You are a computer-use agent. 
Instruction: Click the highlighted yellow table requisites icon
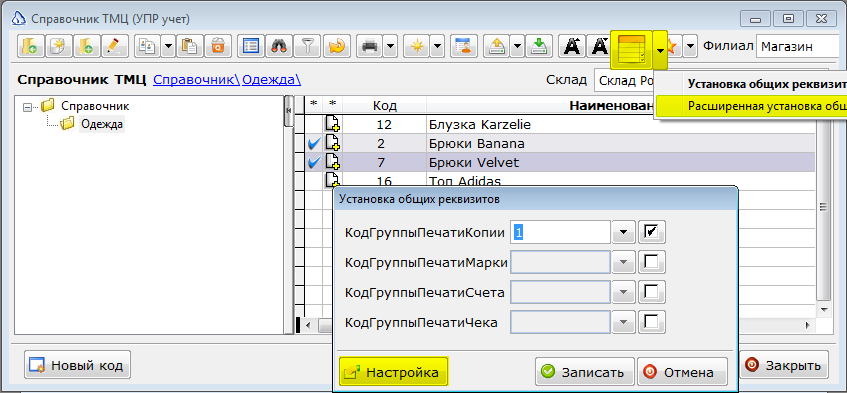coord(631,49)
